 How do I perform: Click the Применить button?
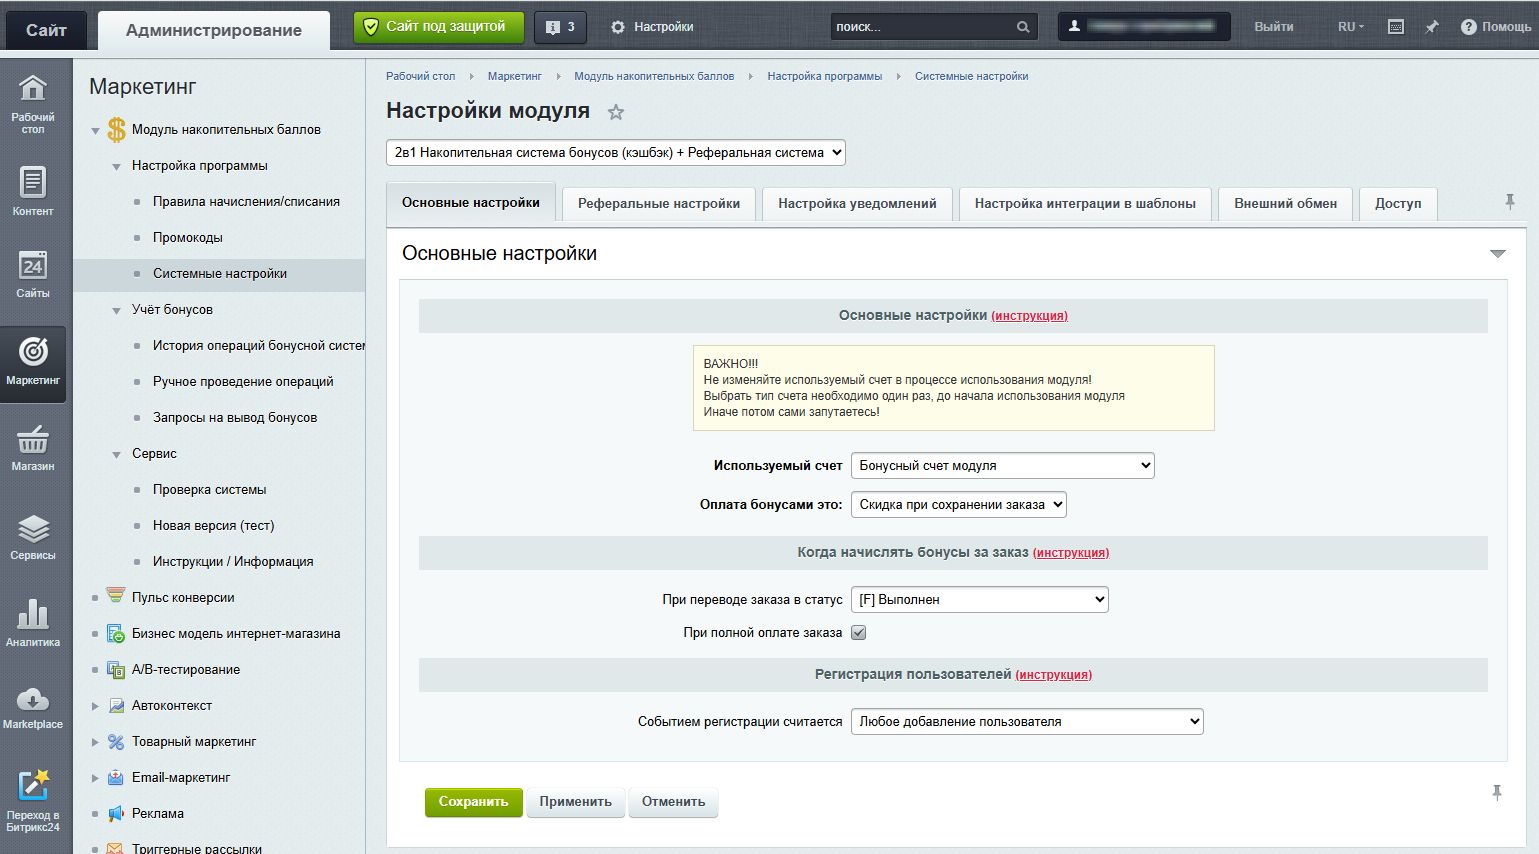point(576,802)
